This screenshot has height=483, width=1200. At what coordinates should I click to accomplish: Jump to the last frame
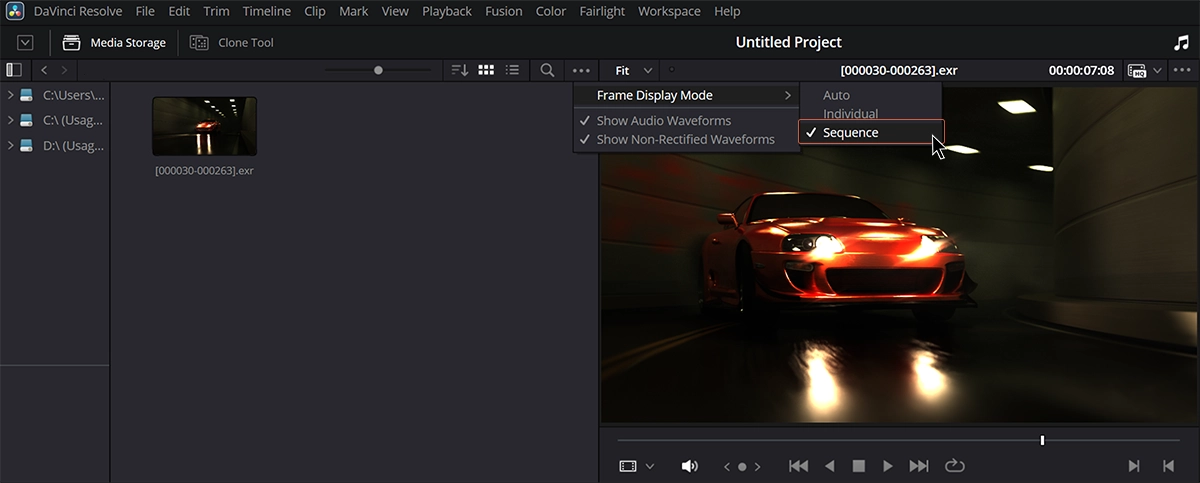tap(919, 466)
